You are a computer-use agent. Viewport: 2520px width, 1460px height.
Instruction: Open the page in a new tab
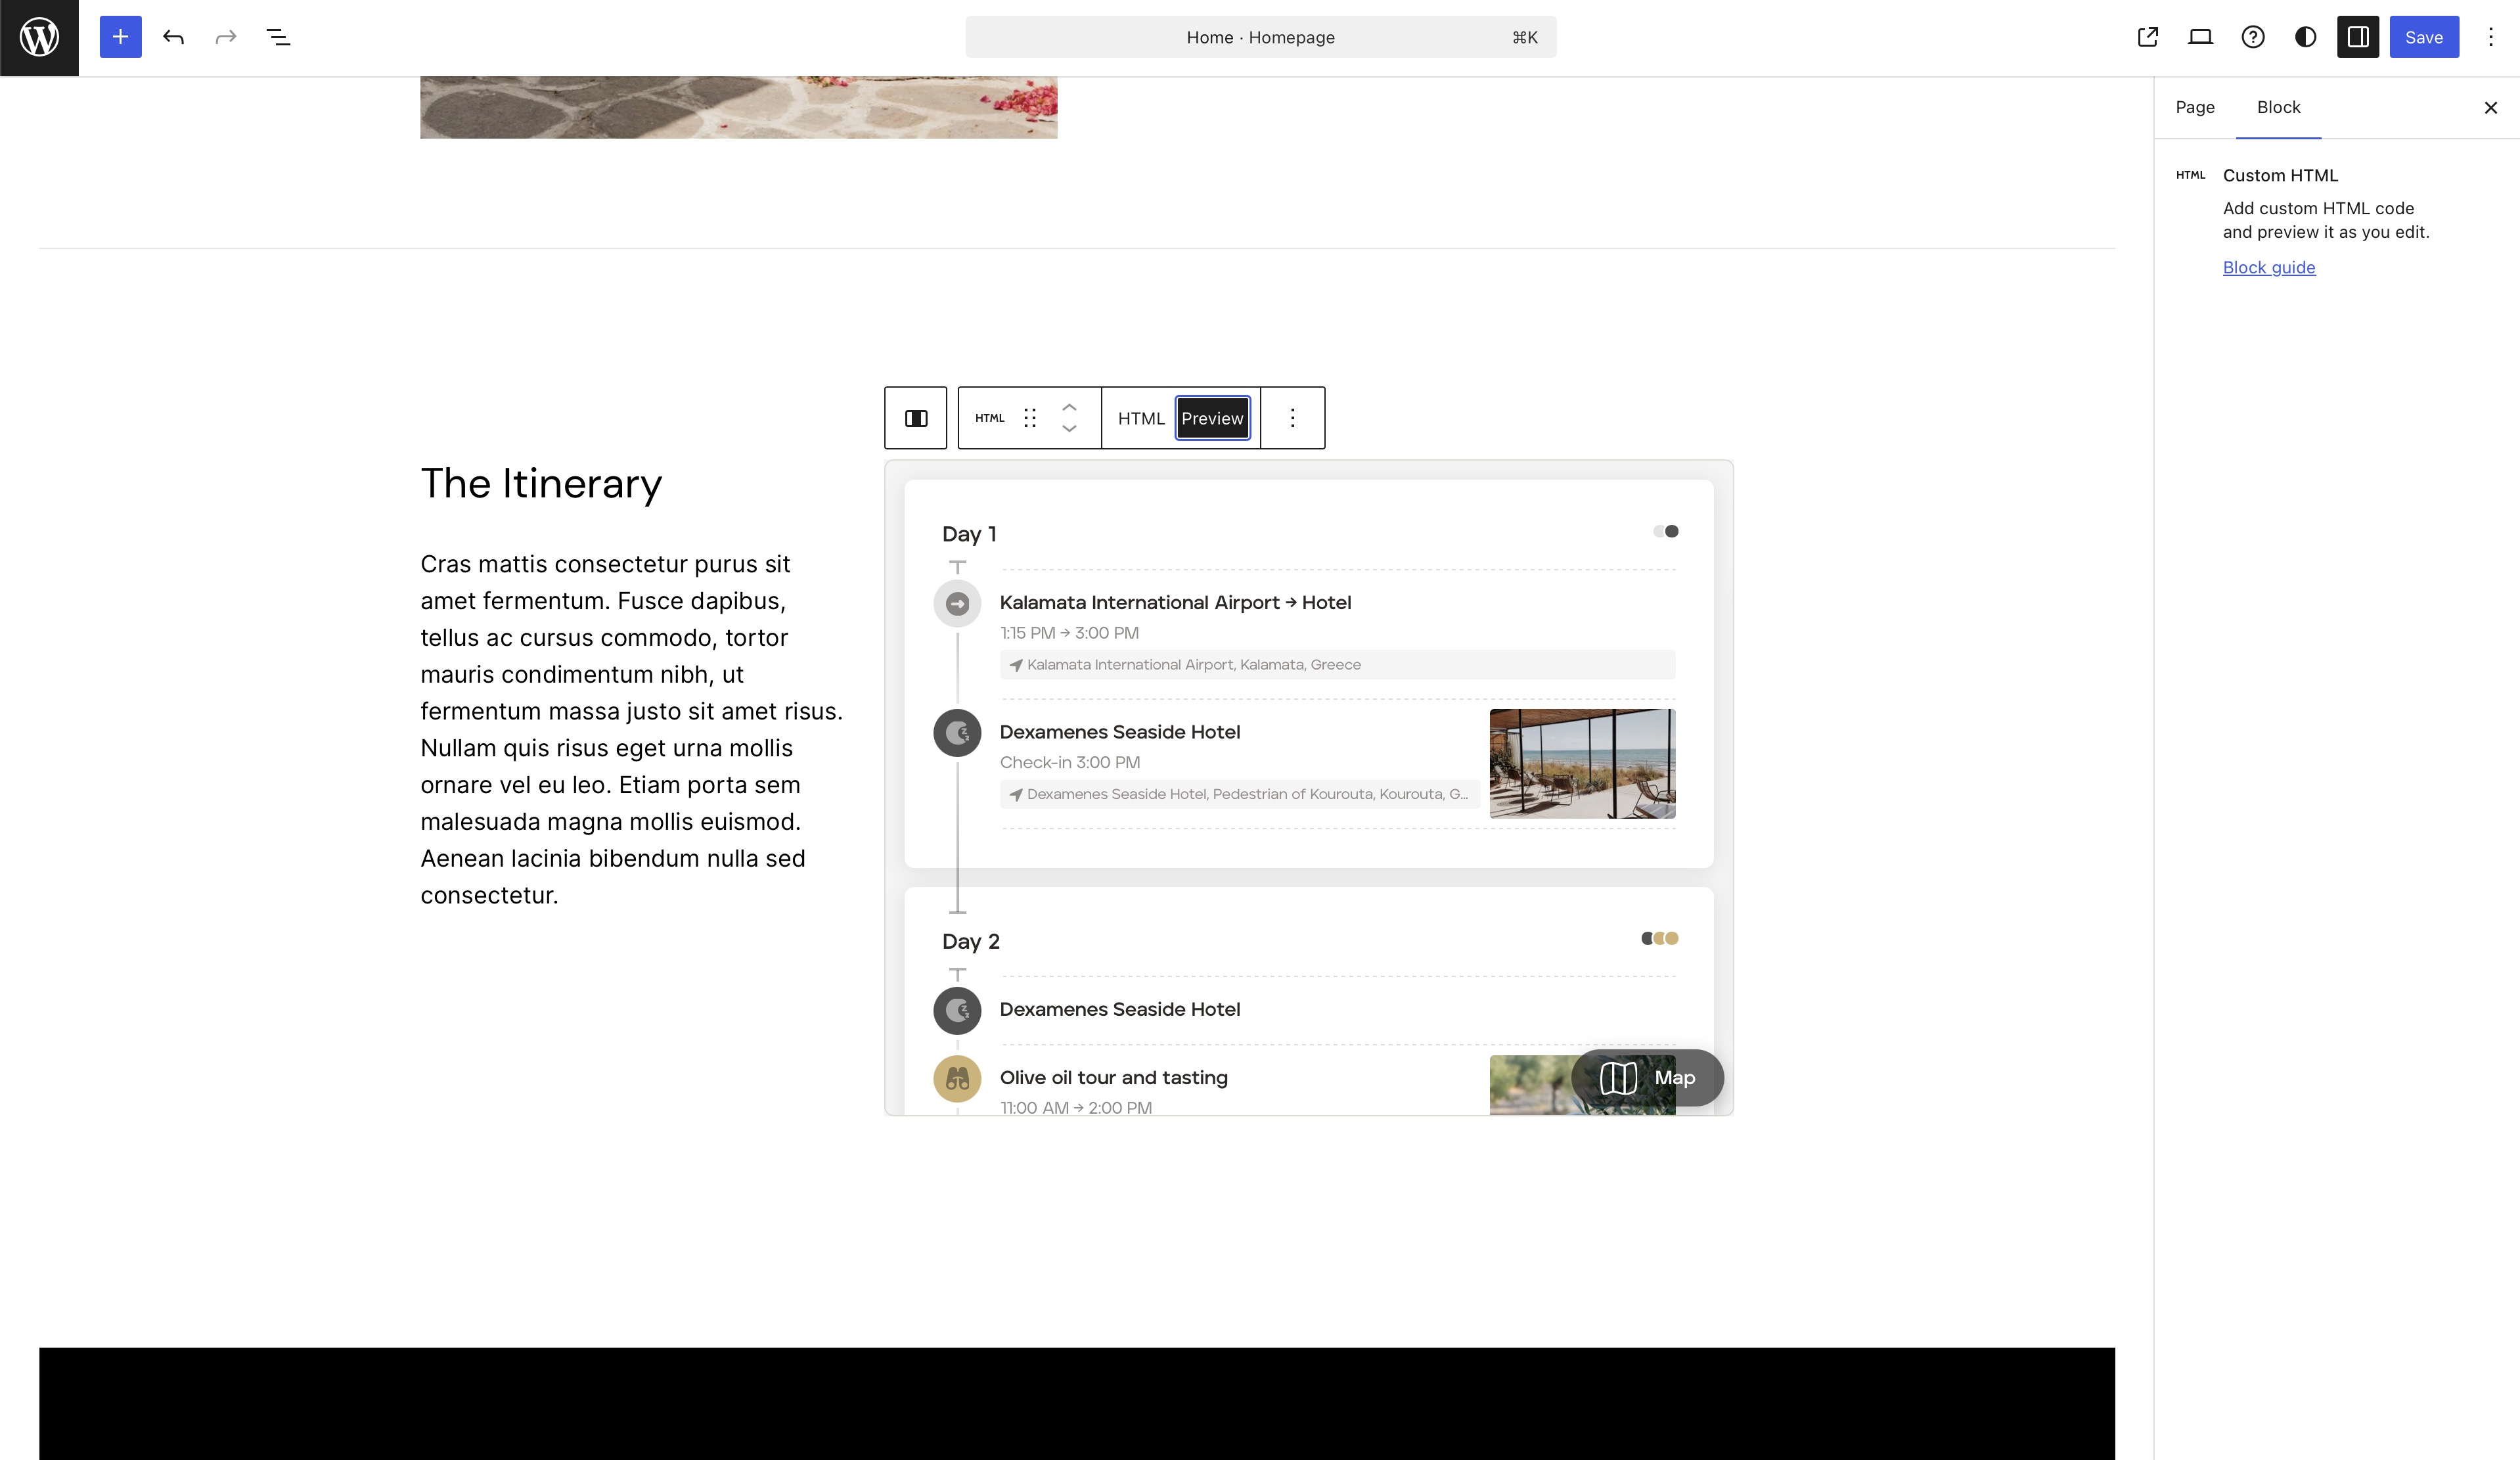tap(2147, 37)
